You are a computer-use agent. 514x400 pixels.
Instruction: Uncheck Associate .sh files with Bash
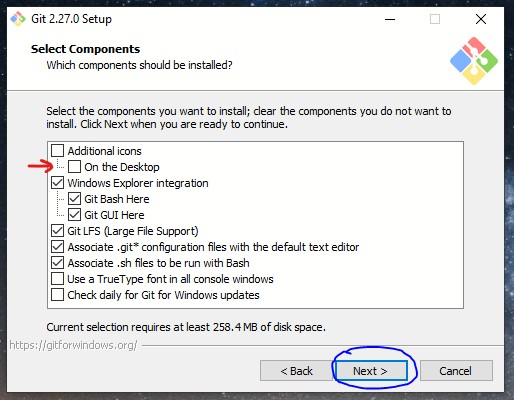(x=57, y=263)
